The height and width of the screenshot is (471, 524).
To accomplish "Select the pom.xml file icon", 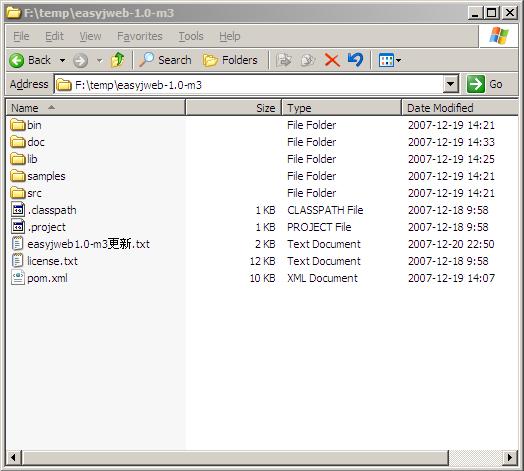I will 18,278.
